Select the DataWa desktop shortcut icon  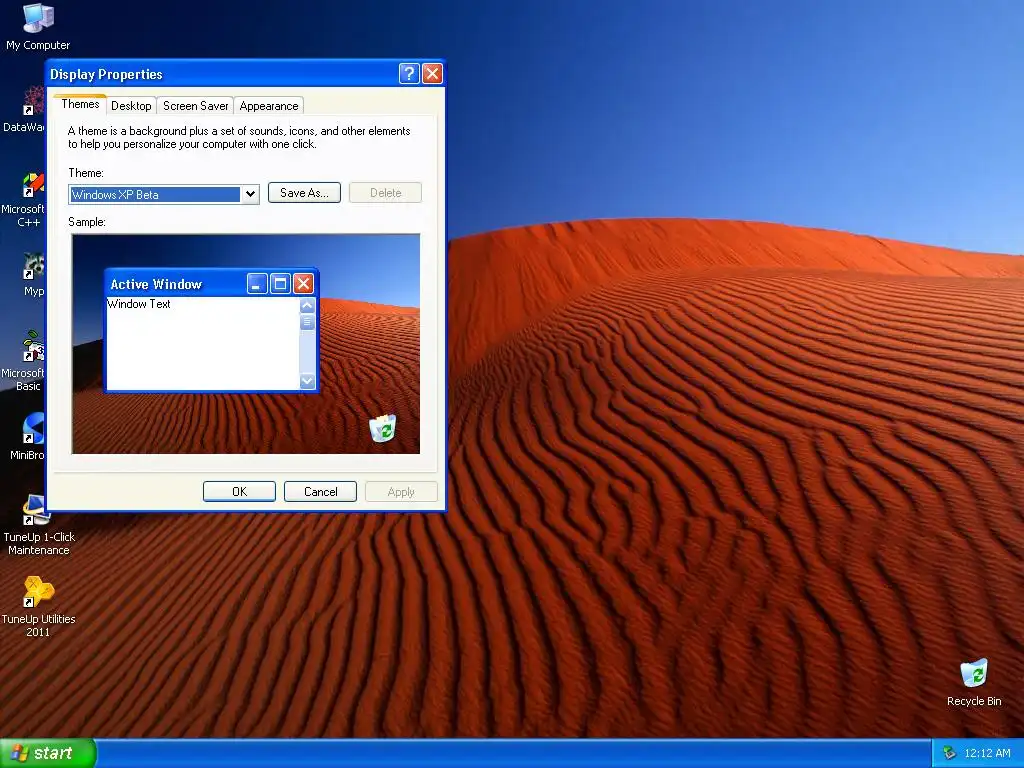point(26,108)
